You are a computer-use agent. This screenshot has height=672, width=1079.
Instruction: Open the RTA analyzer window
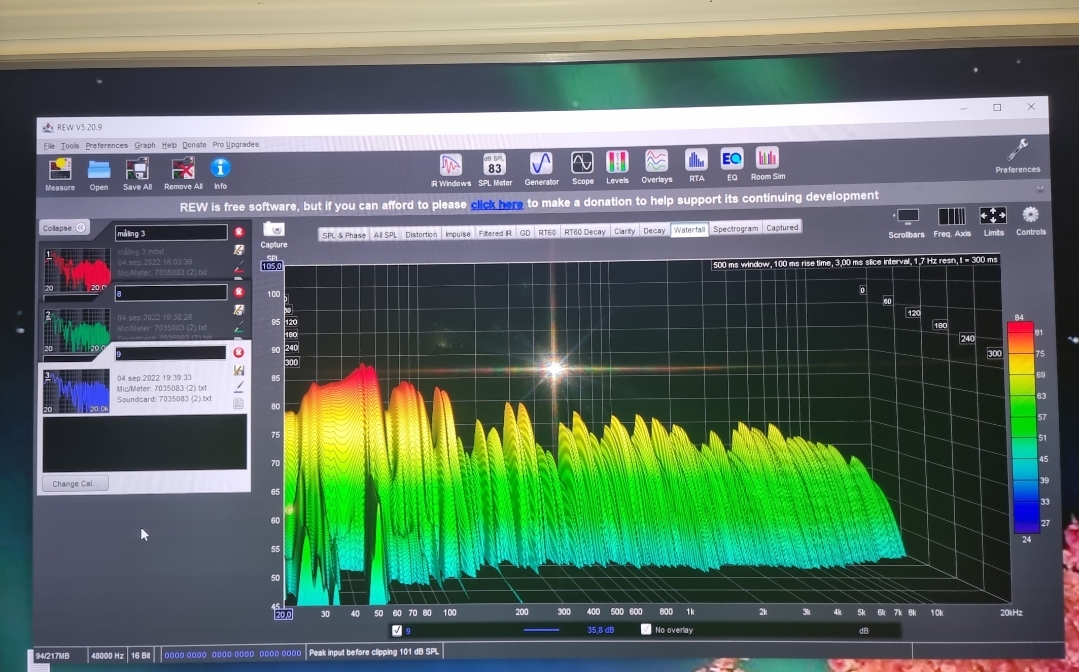coord(696,160)
